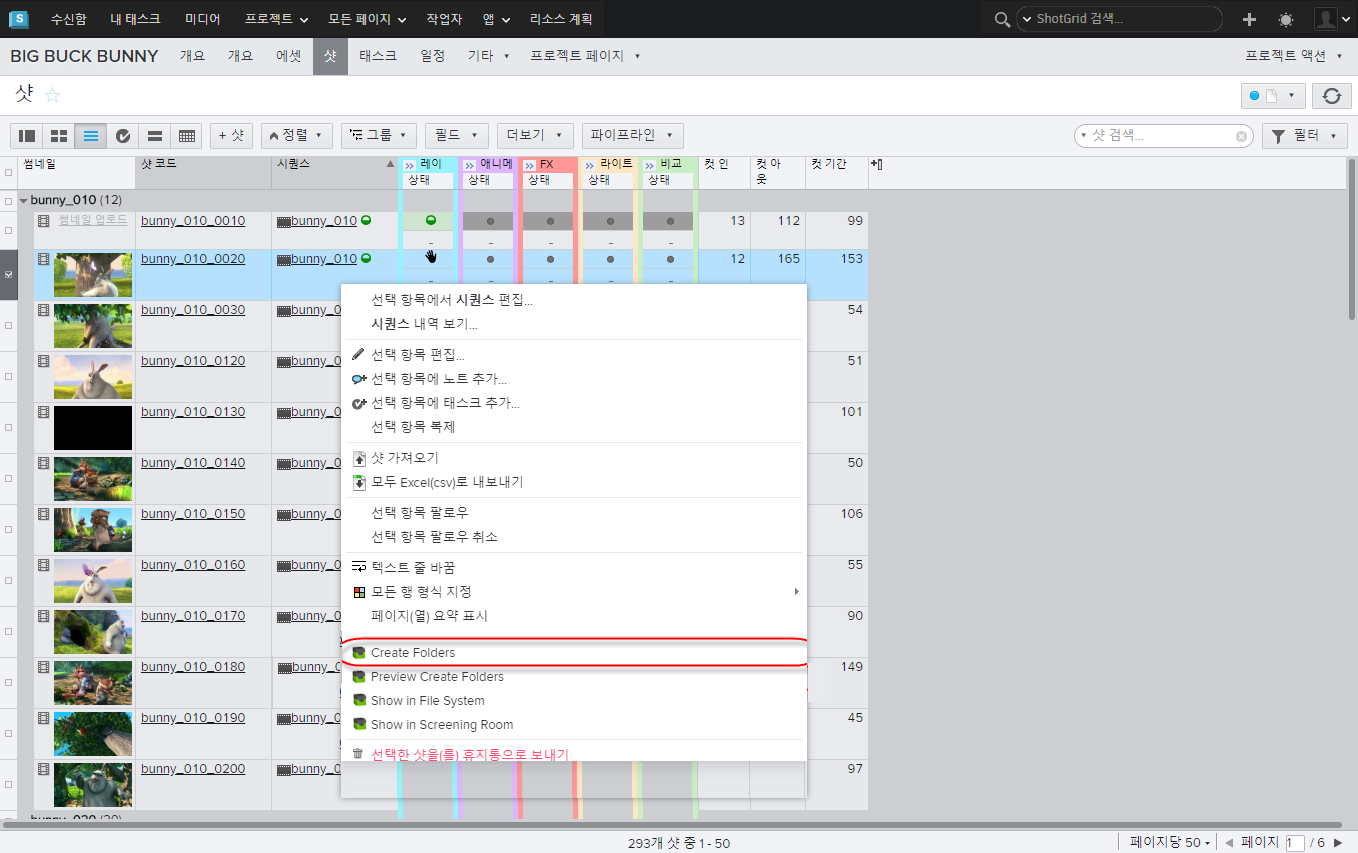The image size is (1358, 853).
Task: Click the vertical scrollbar on right
Action: (1352, 240)
